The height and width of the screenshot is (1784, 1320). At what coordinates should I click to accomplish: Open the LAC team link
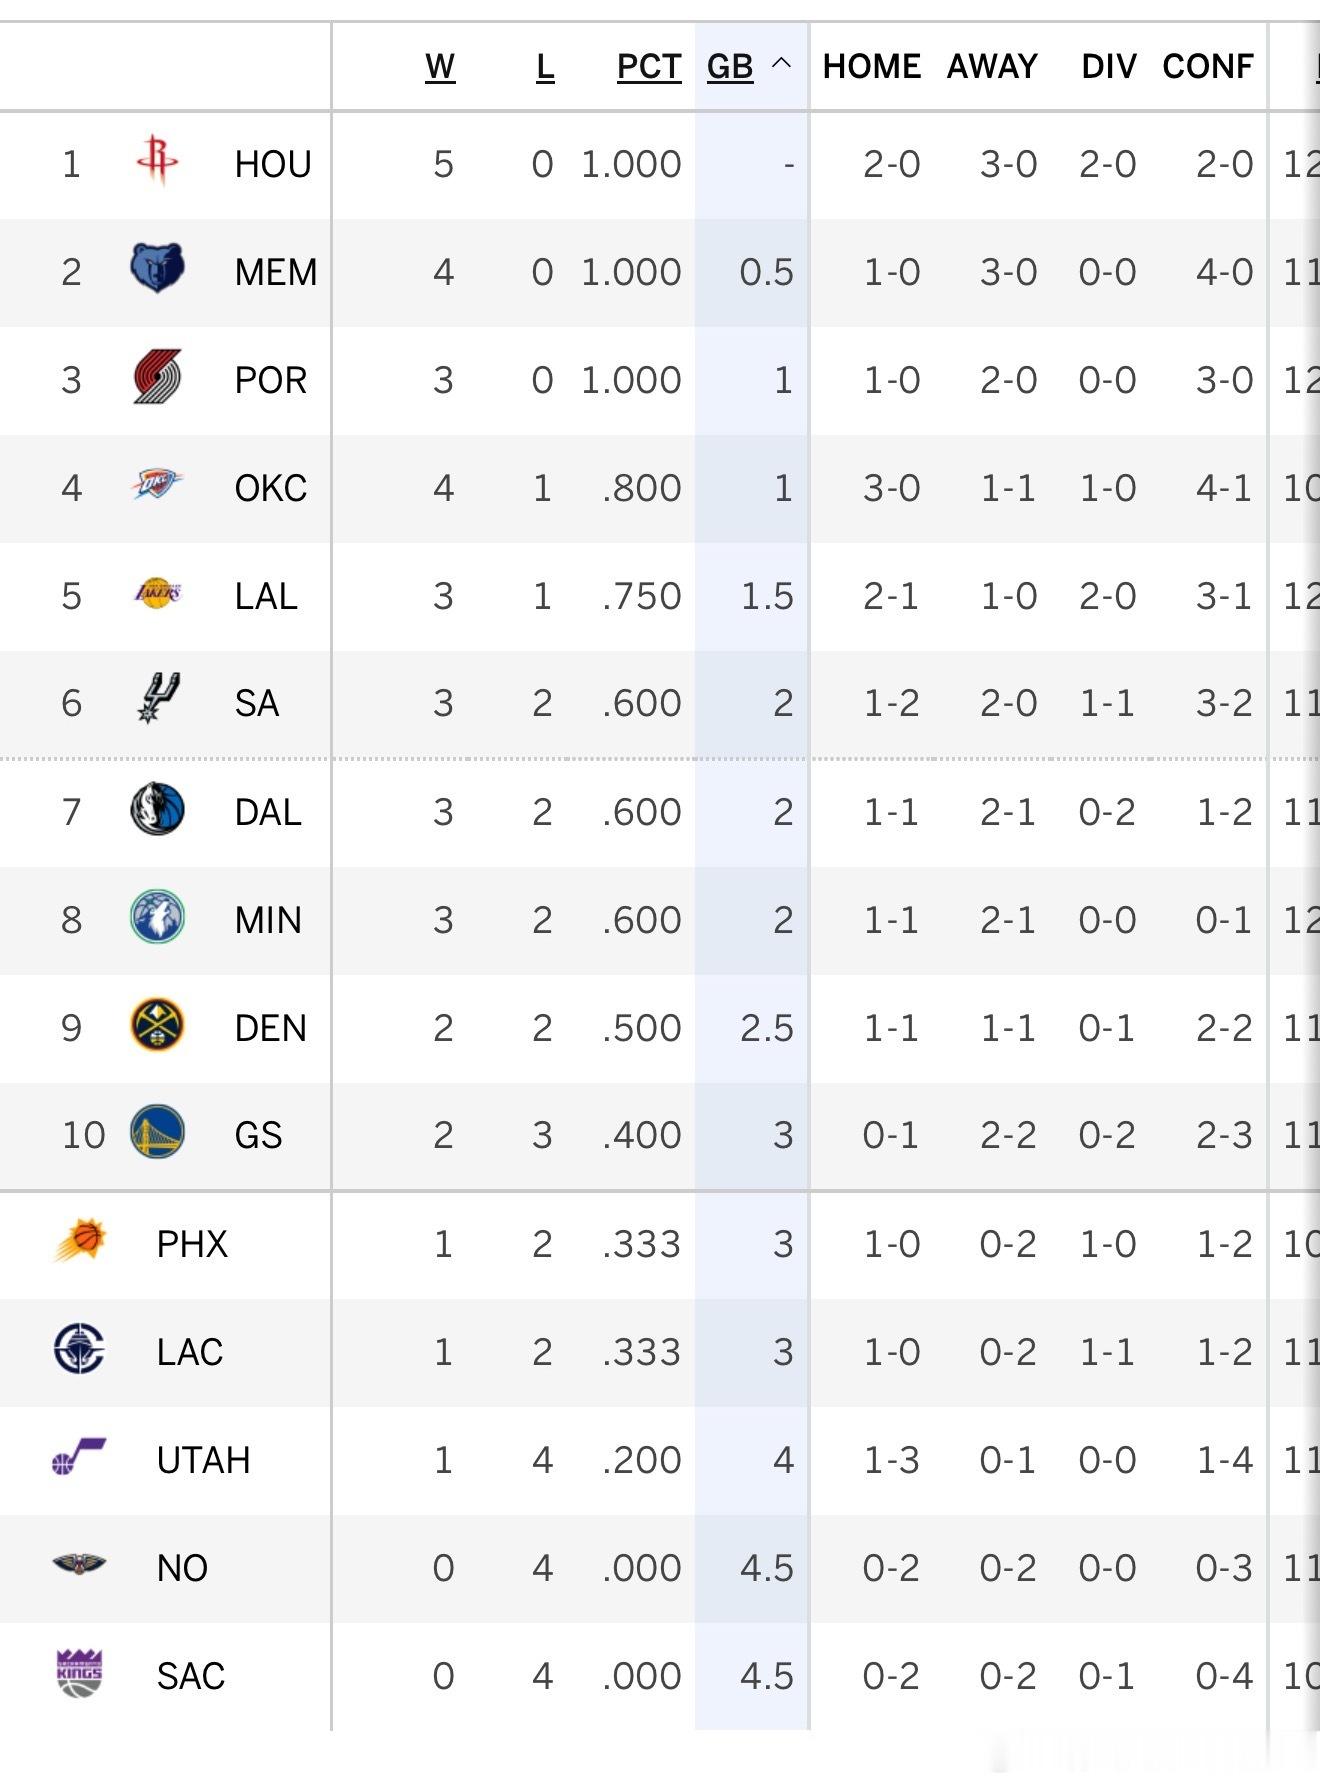190,1352
